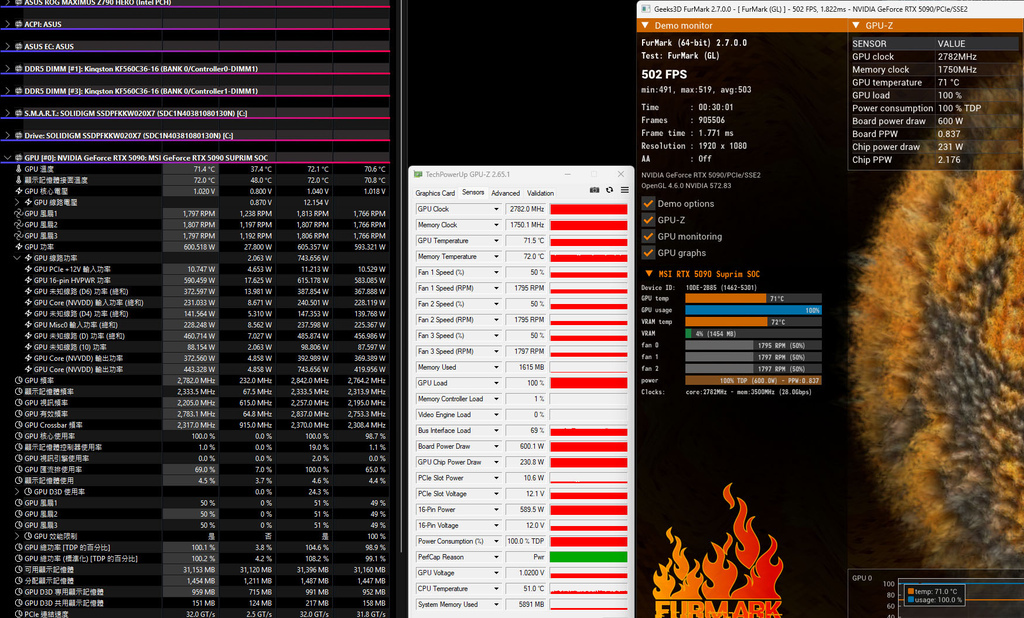Click GPU Clock value field 2782.0 MHz
The width and height of the screenshot is (1024, 618).
526,209
